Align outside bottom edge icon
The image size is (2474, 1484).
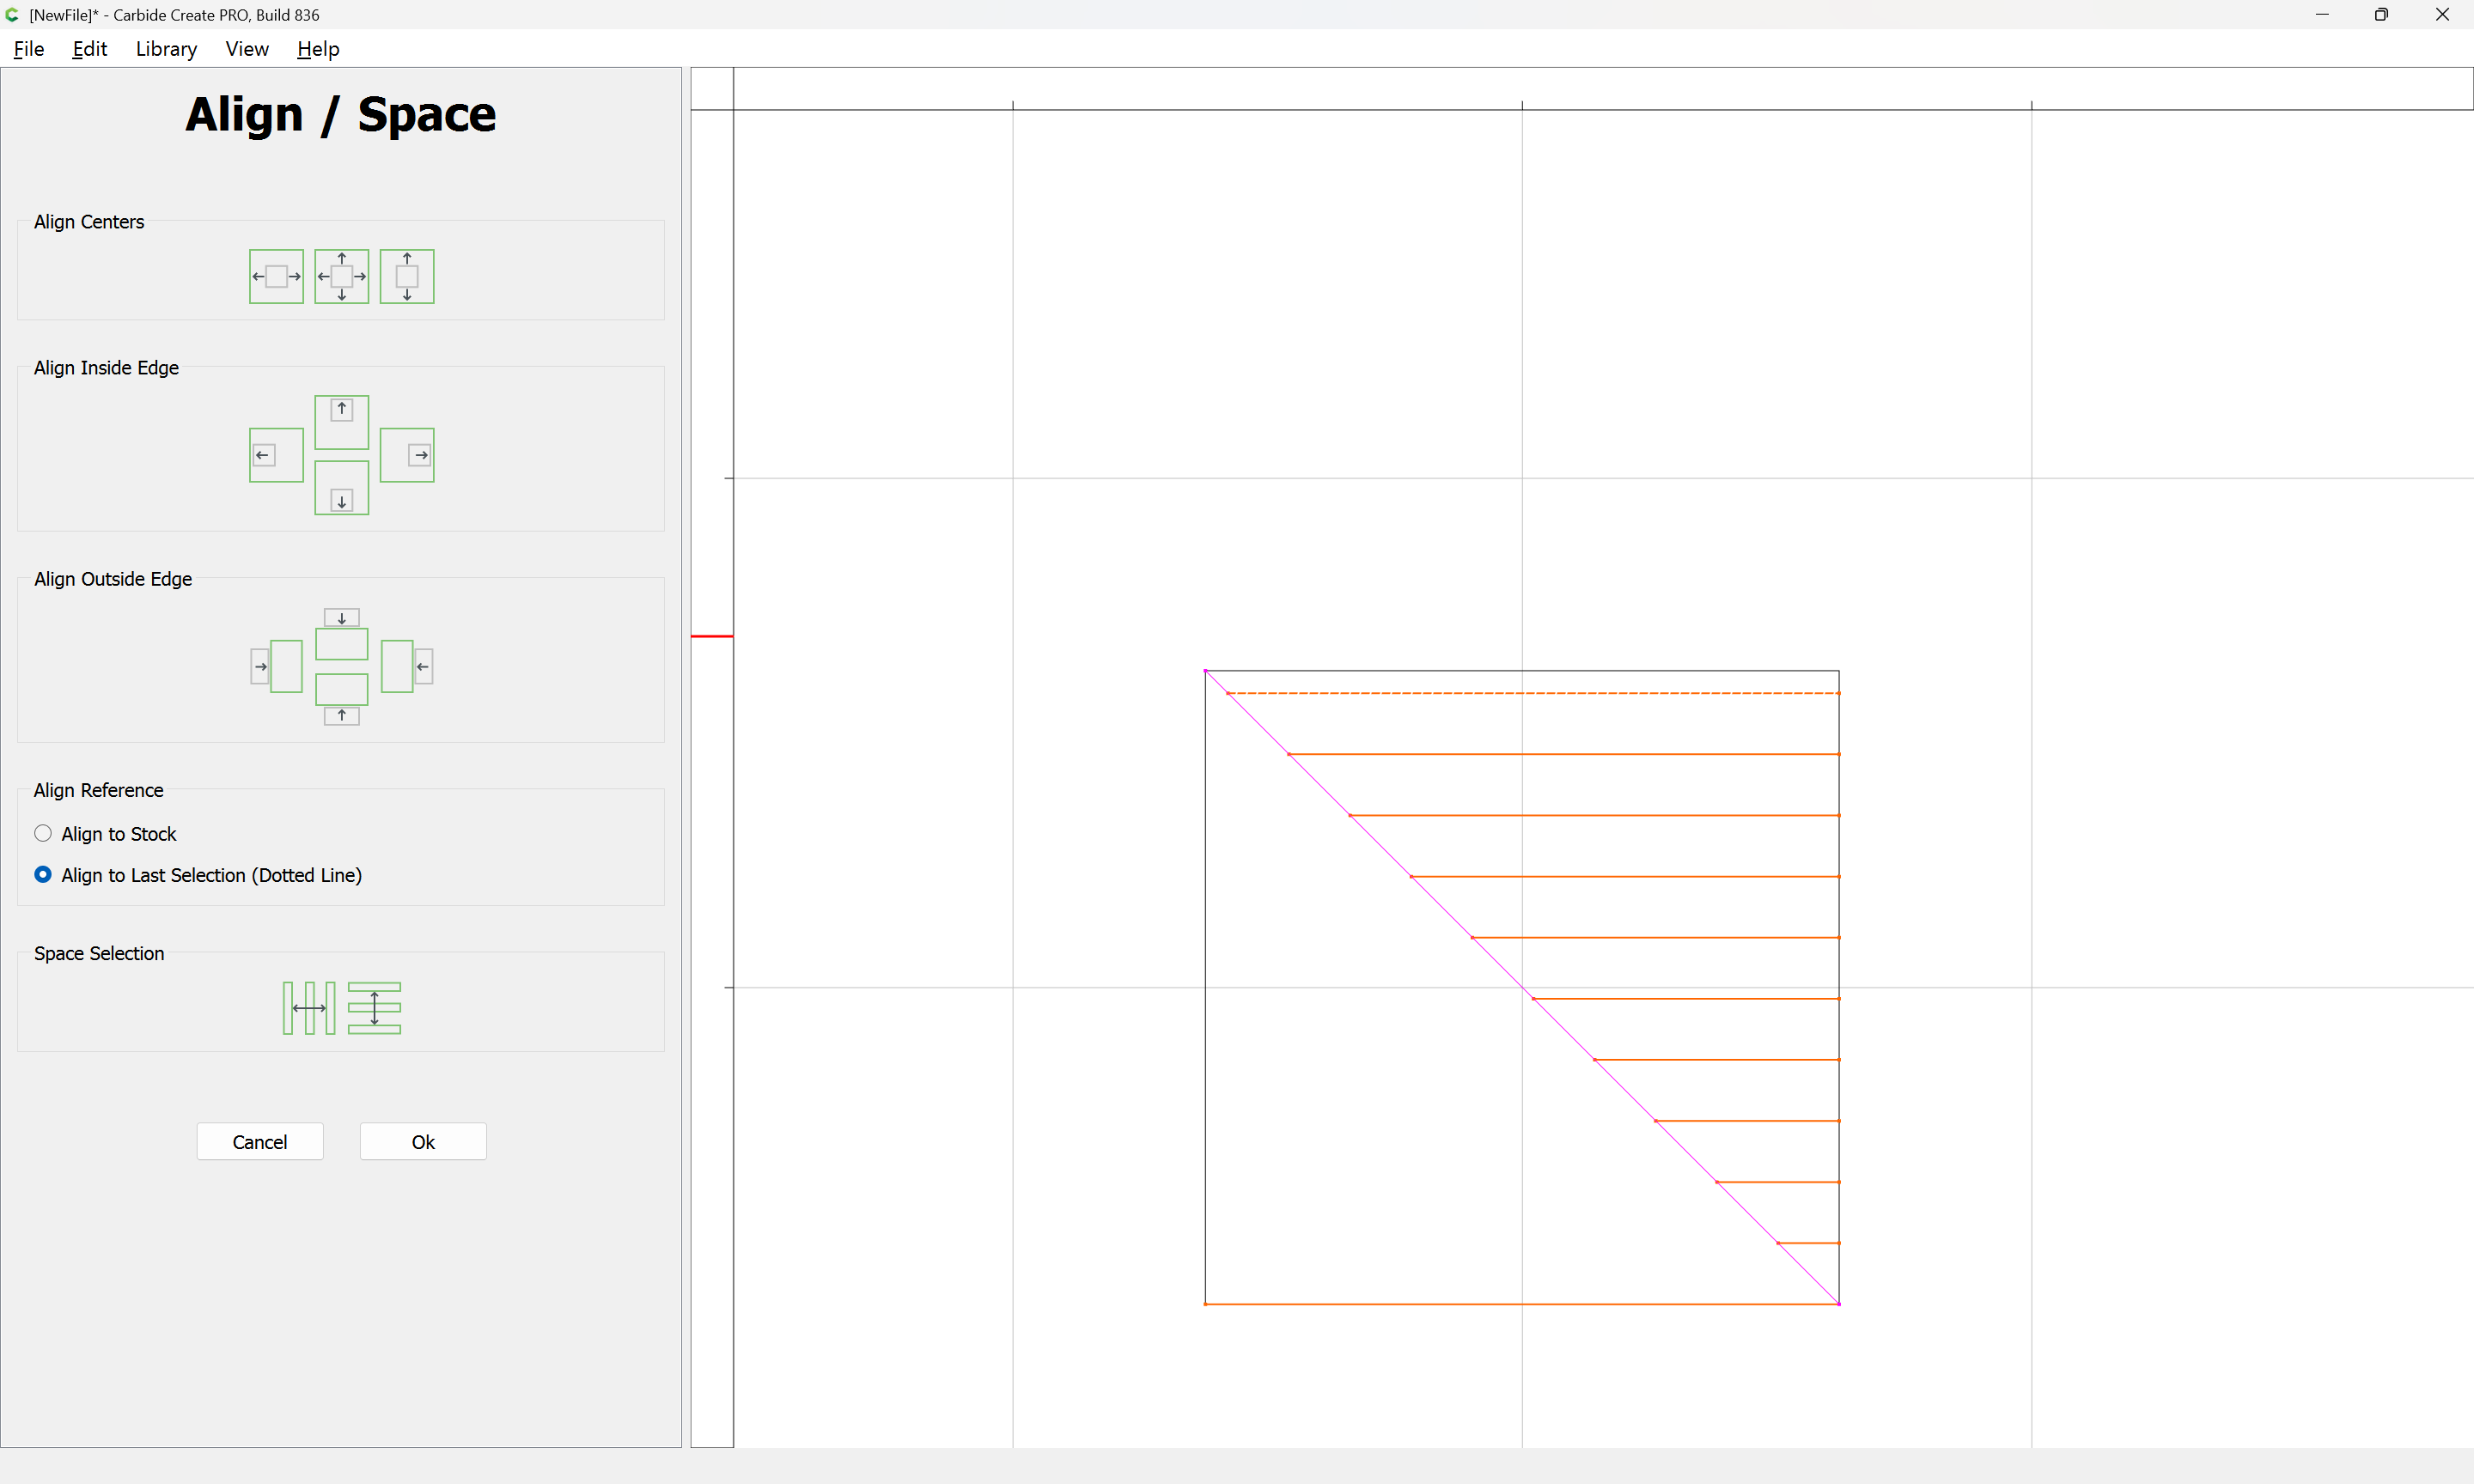341,699
